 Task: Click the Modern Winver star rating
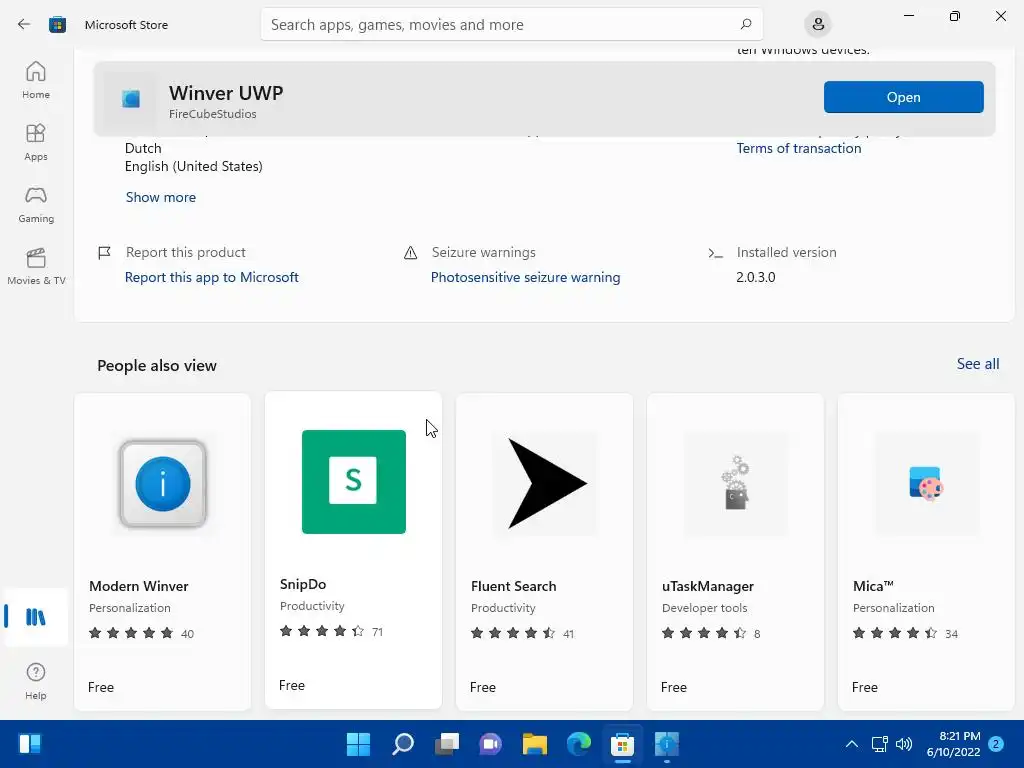(x=131, y=633)
